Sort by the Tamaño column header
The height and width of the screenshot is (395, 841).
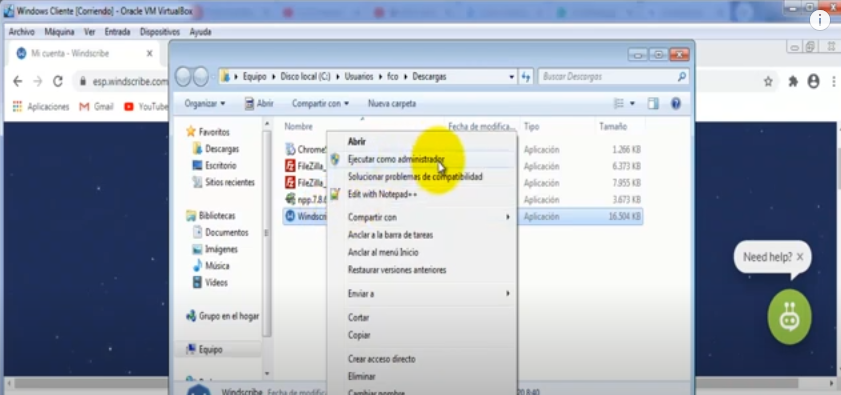[x=613, y=127]
